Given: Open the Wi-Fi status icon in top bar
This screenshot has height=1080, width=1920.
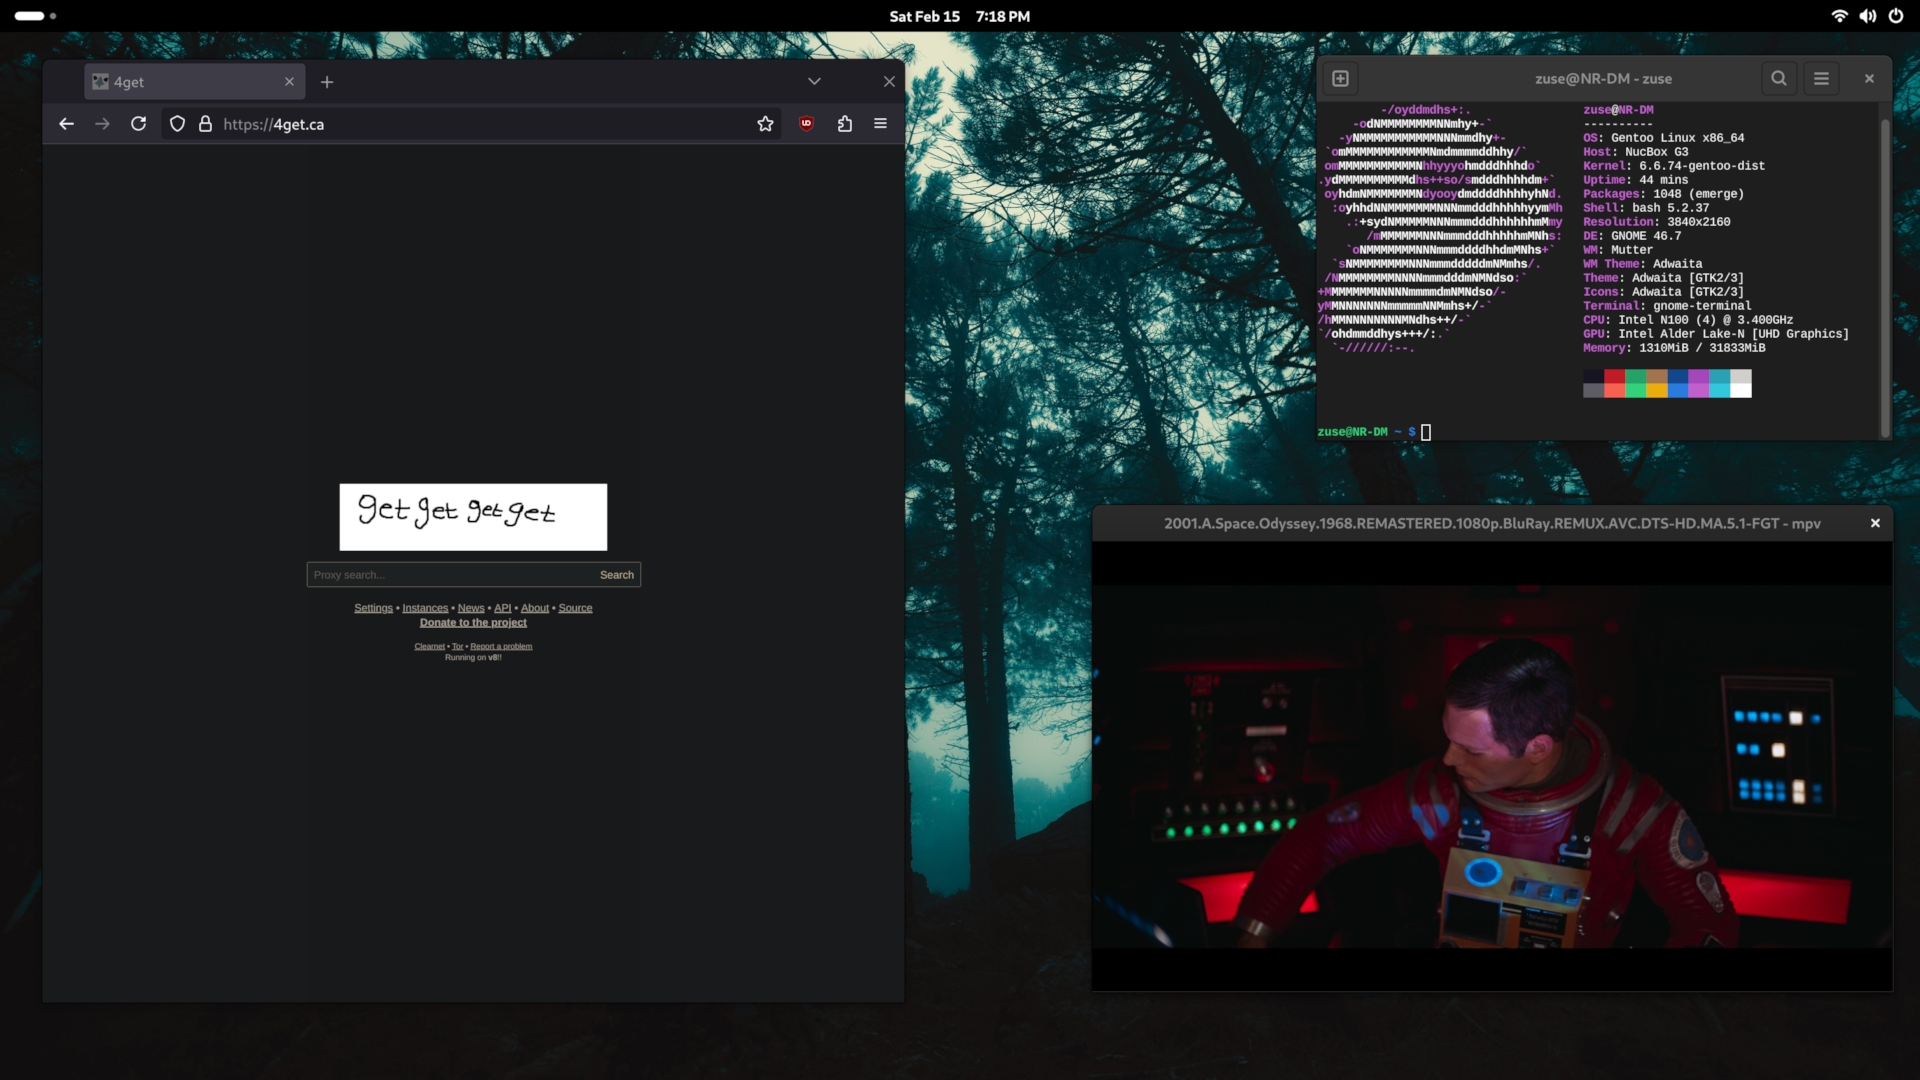Looking at the screenshot, I should pos(1839,16).
